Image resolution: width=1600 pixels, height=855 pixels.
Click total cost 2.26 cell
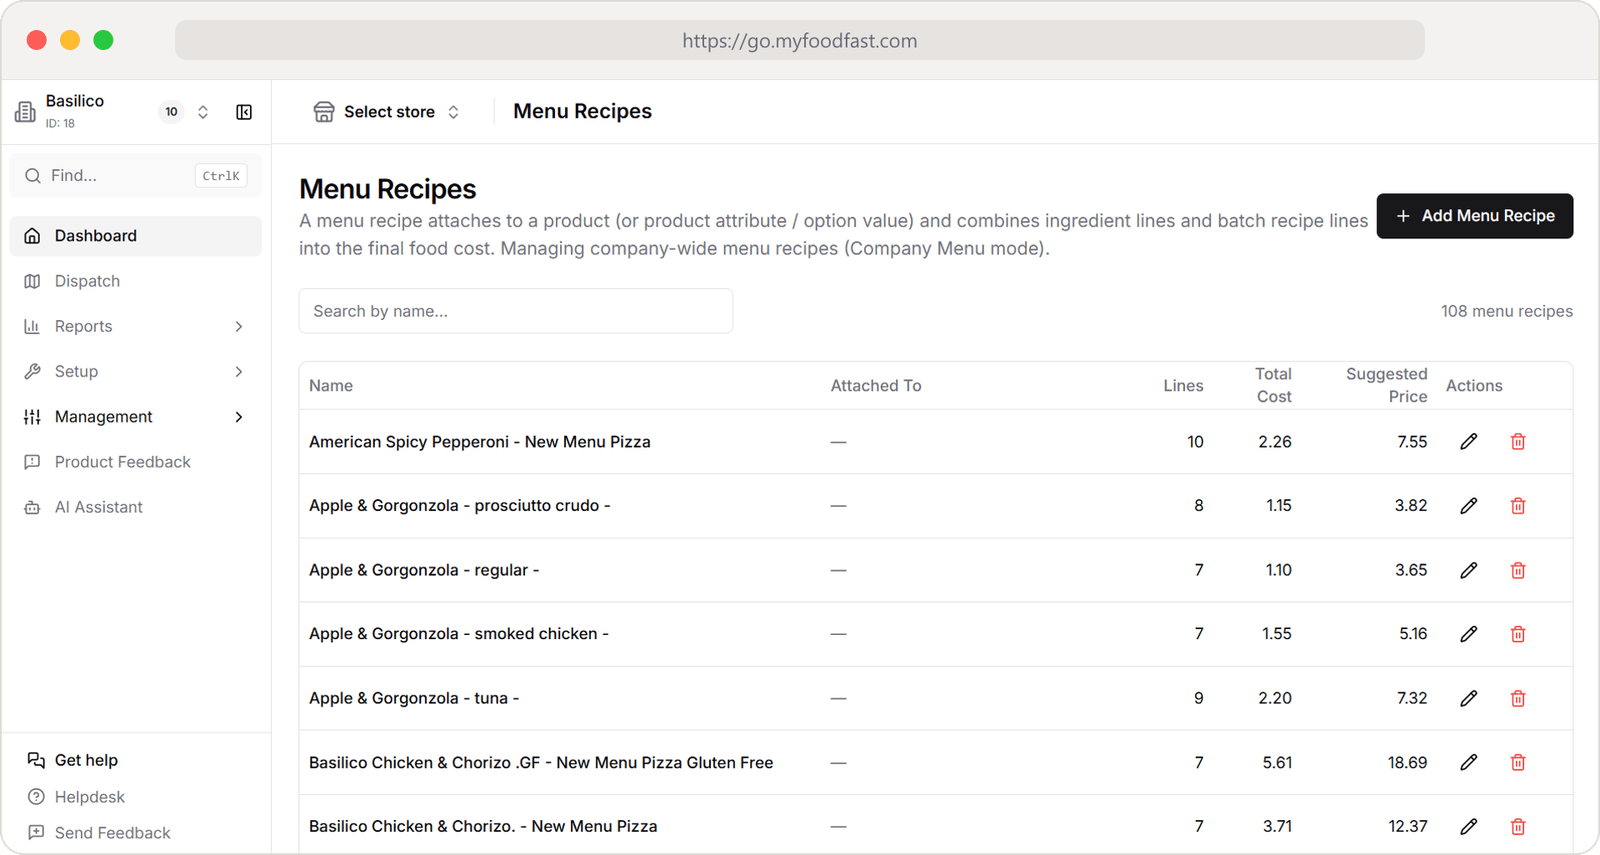1275,442
